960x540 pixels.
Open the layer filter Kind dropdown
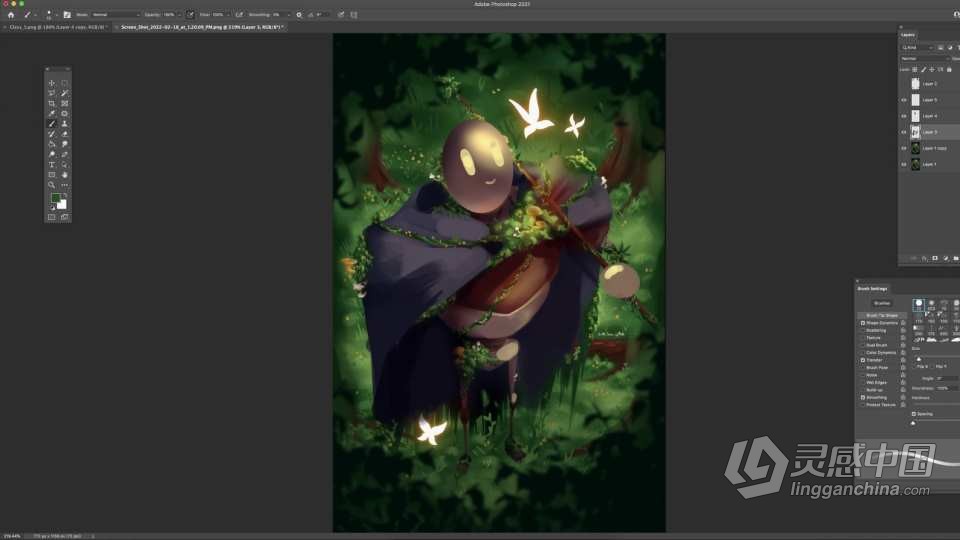coord(917,47)
